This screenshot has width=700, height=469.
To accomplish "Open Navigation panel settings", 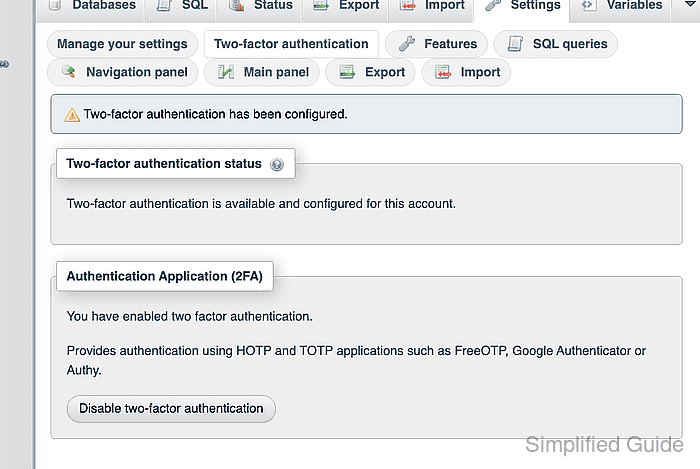I will click(122, 72).
